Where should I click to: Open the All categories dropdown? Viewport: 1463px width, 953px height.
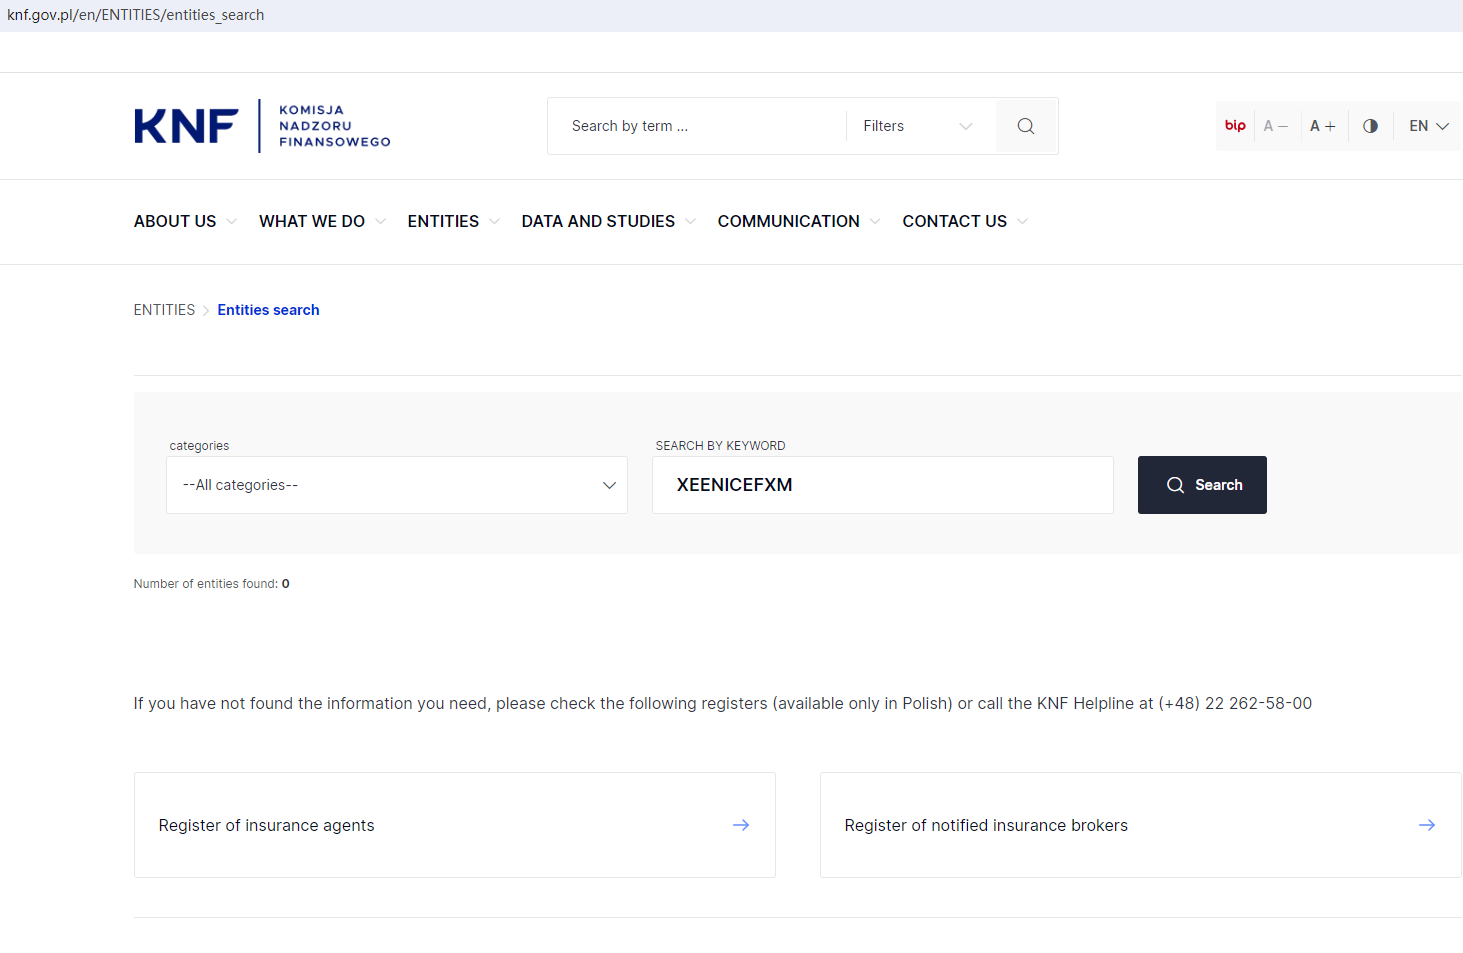(396, 485)
